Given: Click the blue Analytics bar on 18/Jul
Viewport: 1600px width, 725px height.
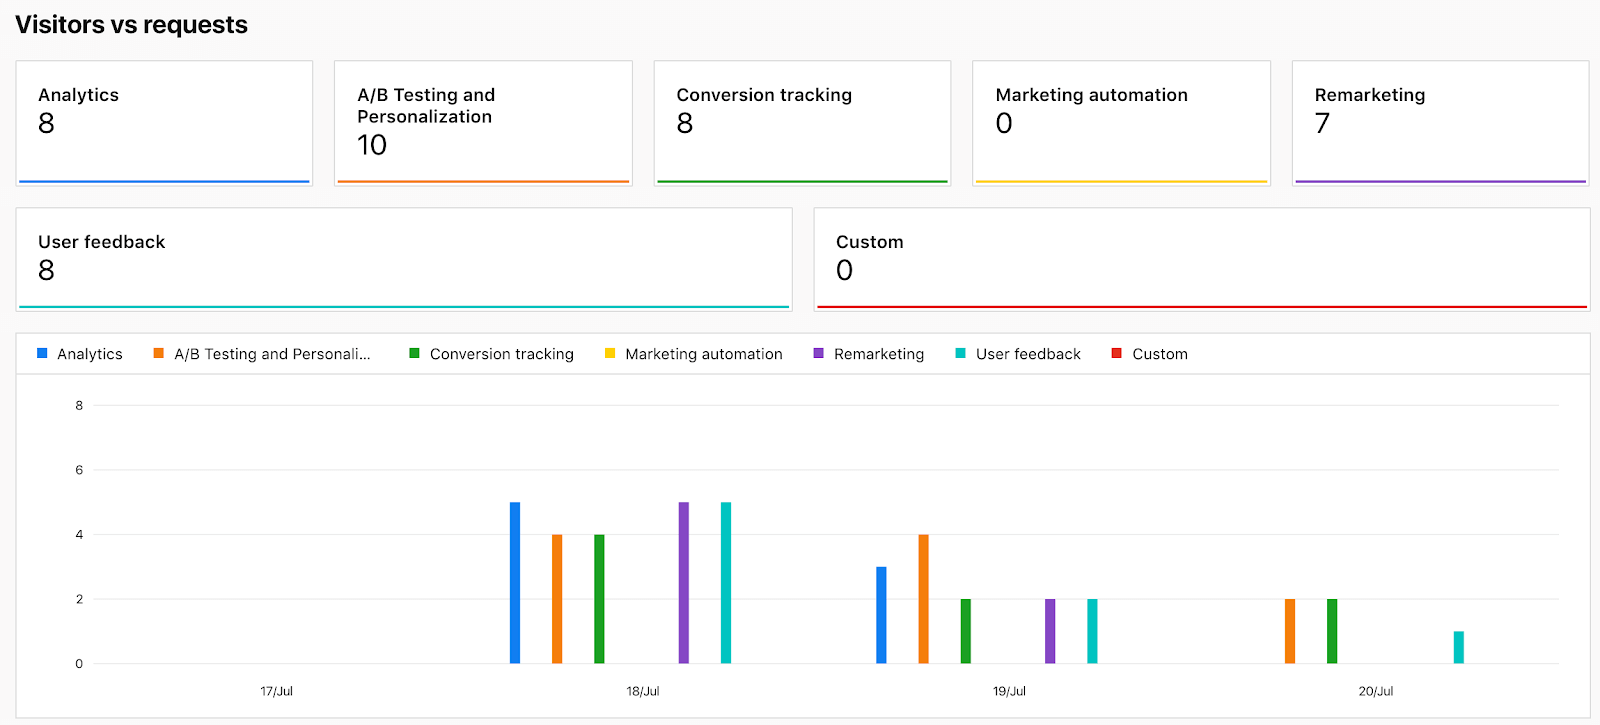Looking at the screenshot, I should tap(515, 583).
